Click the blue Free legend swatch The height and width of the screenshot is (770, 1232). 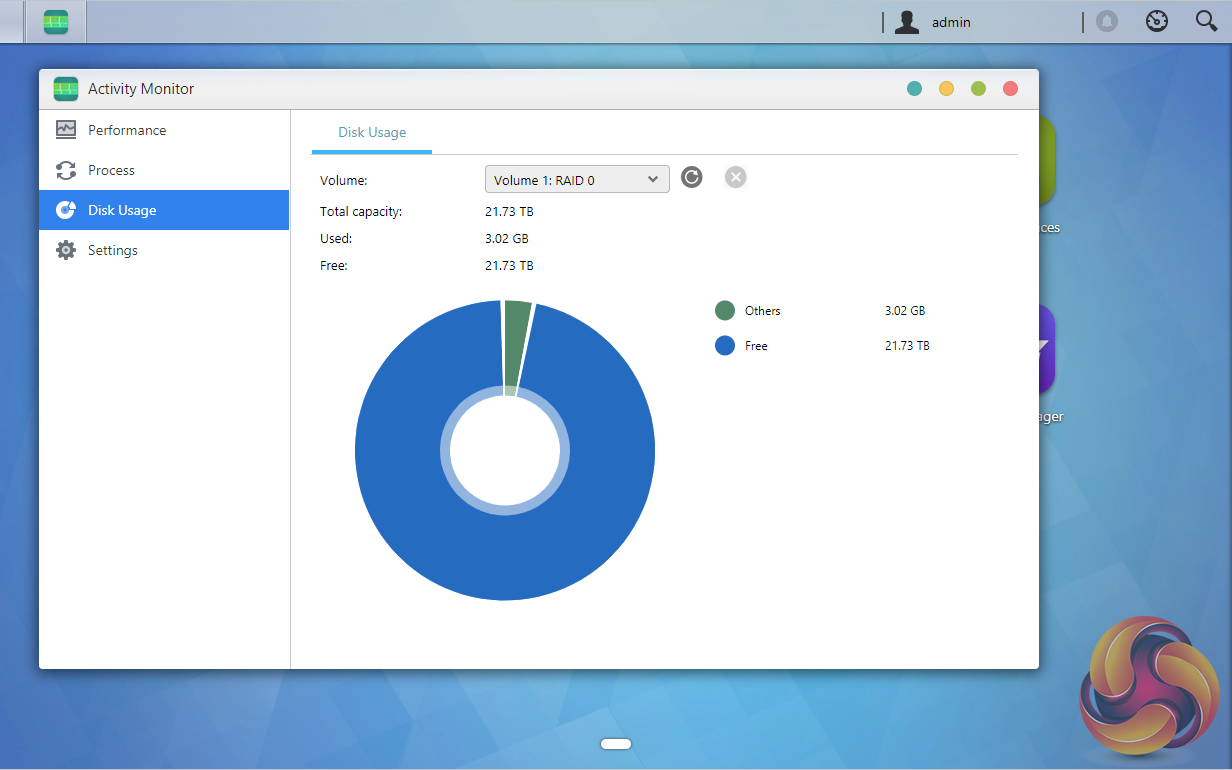[x=725, y=346]
